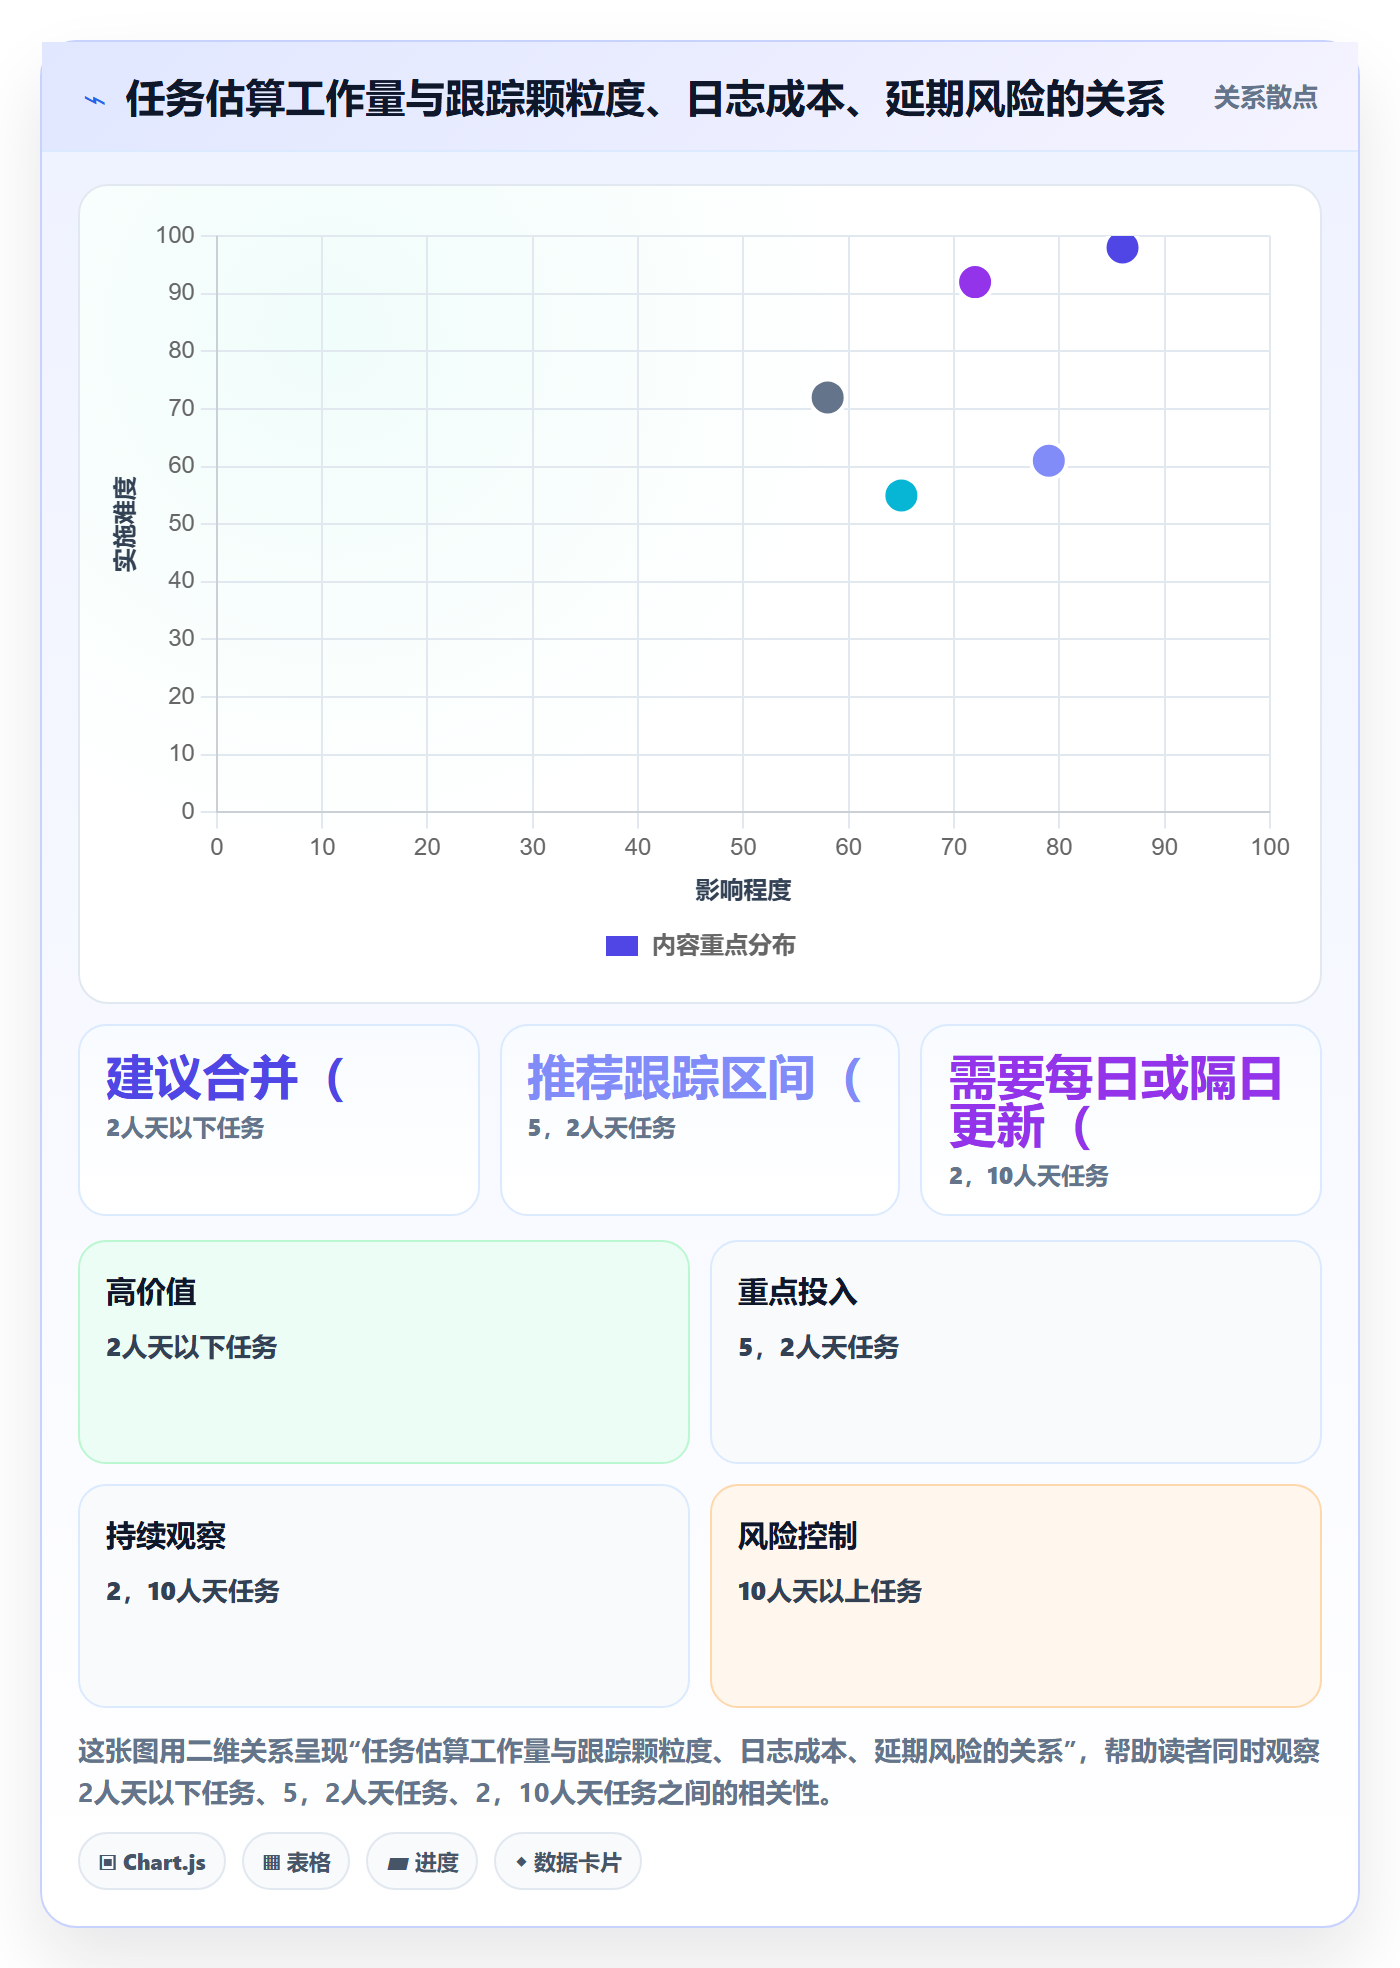Viewport: 1400px width, 1968px height.
Task: Open the 需要每日或隔日更新 summary card
Action: (1121, 1120)
